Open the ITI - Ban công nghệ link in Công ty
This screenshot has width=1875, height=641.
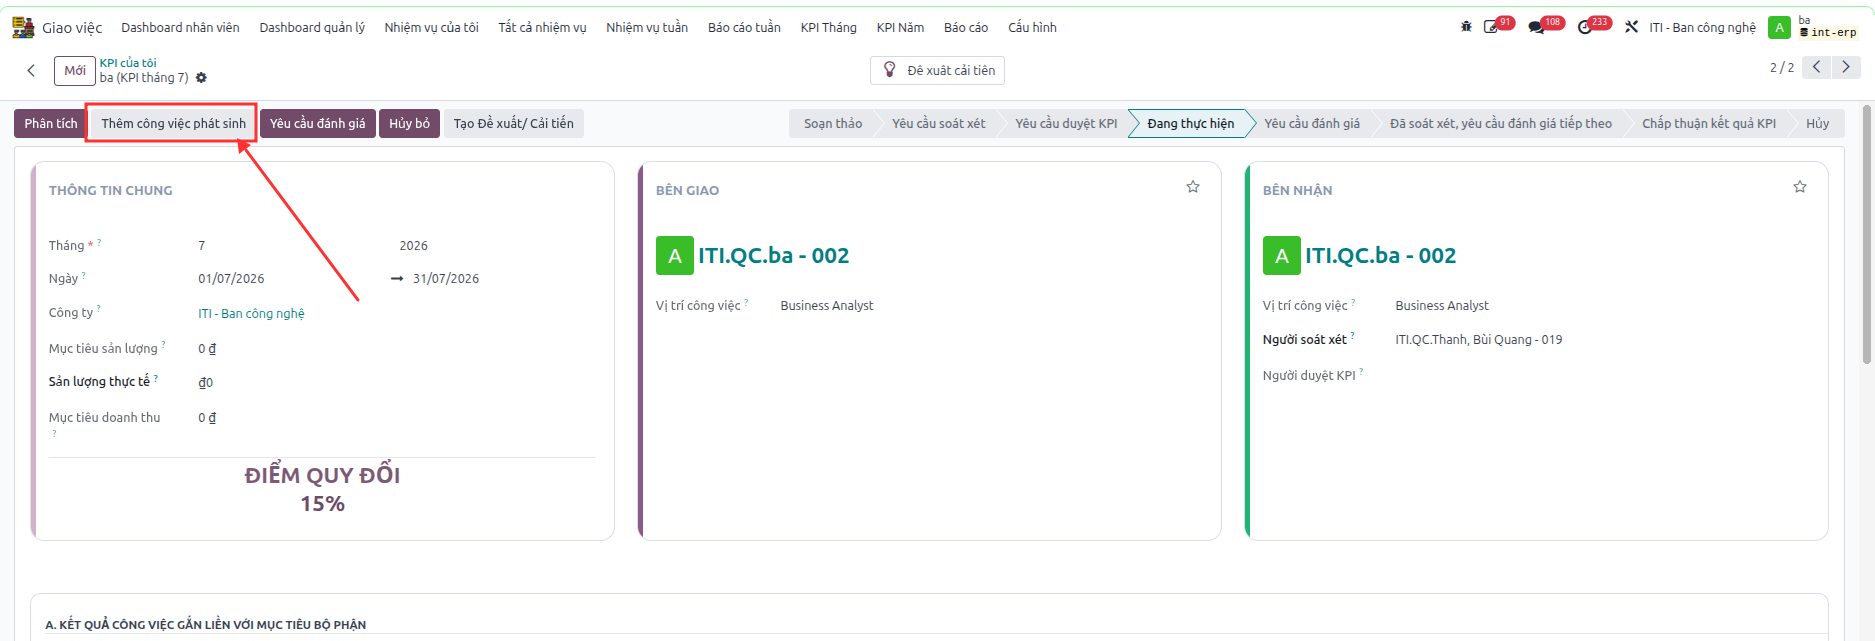pyautogui.click(x=251, y=314)
